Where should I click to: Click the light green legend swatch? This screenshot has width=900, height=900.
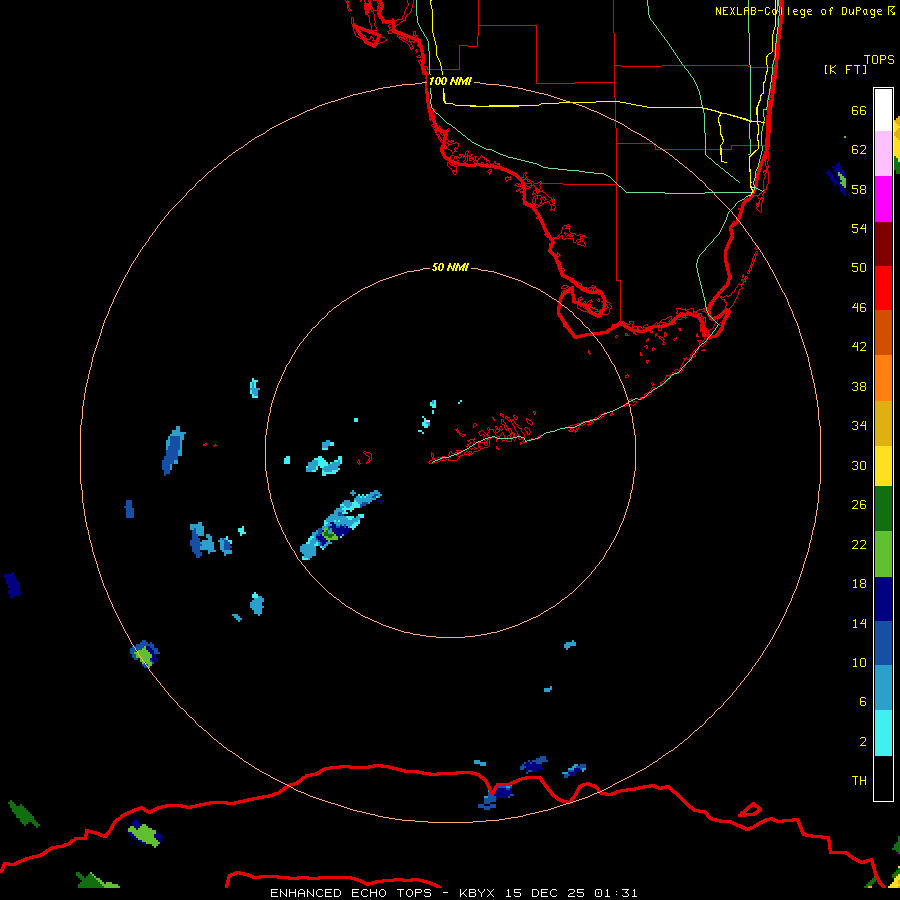coord(883,554)
